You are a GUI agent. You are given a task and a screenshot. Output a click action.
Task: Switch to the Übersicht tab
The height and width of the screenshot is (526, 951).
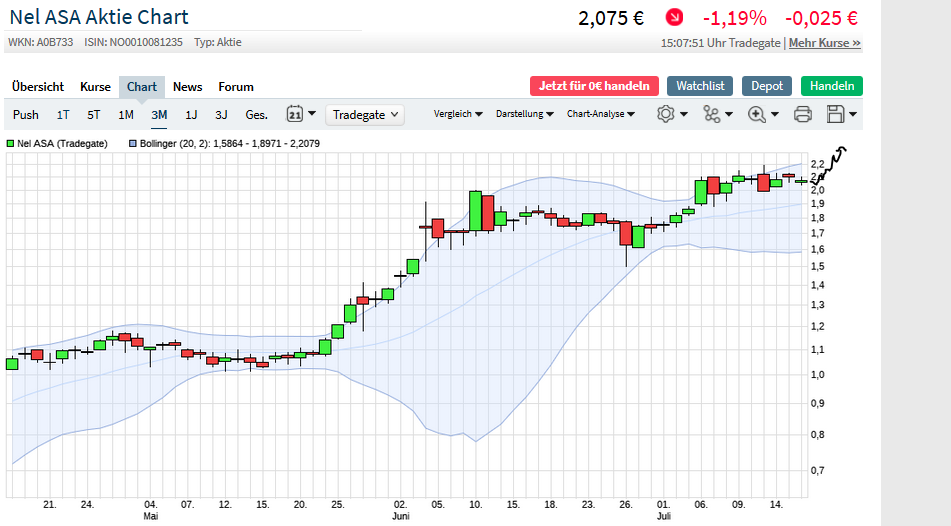tap(38, 87)
